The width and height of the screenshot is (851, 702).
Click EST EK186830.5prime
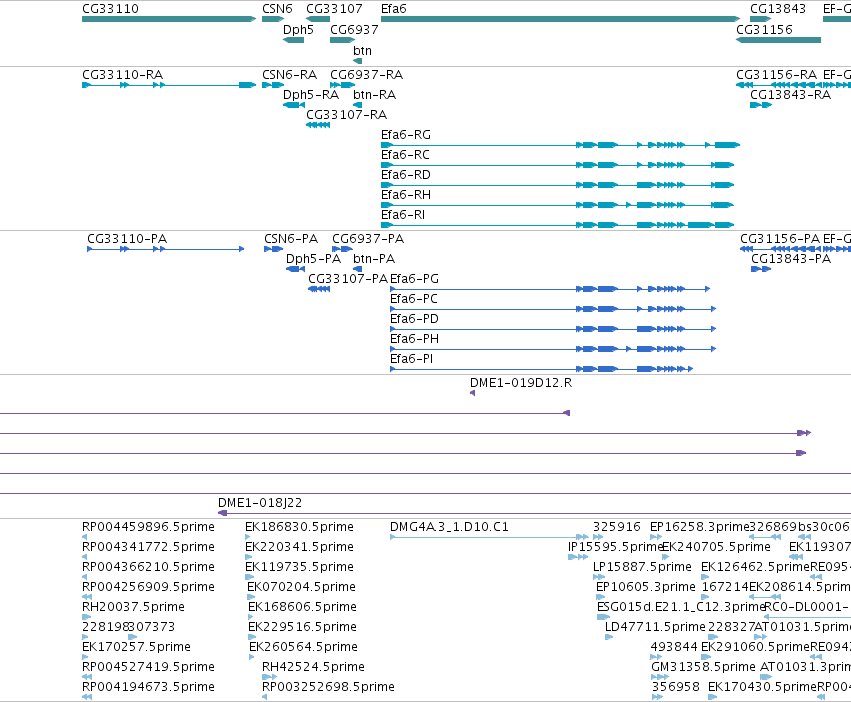[x=247, y=537]
